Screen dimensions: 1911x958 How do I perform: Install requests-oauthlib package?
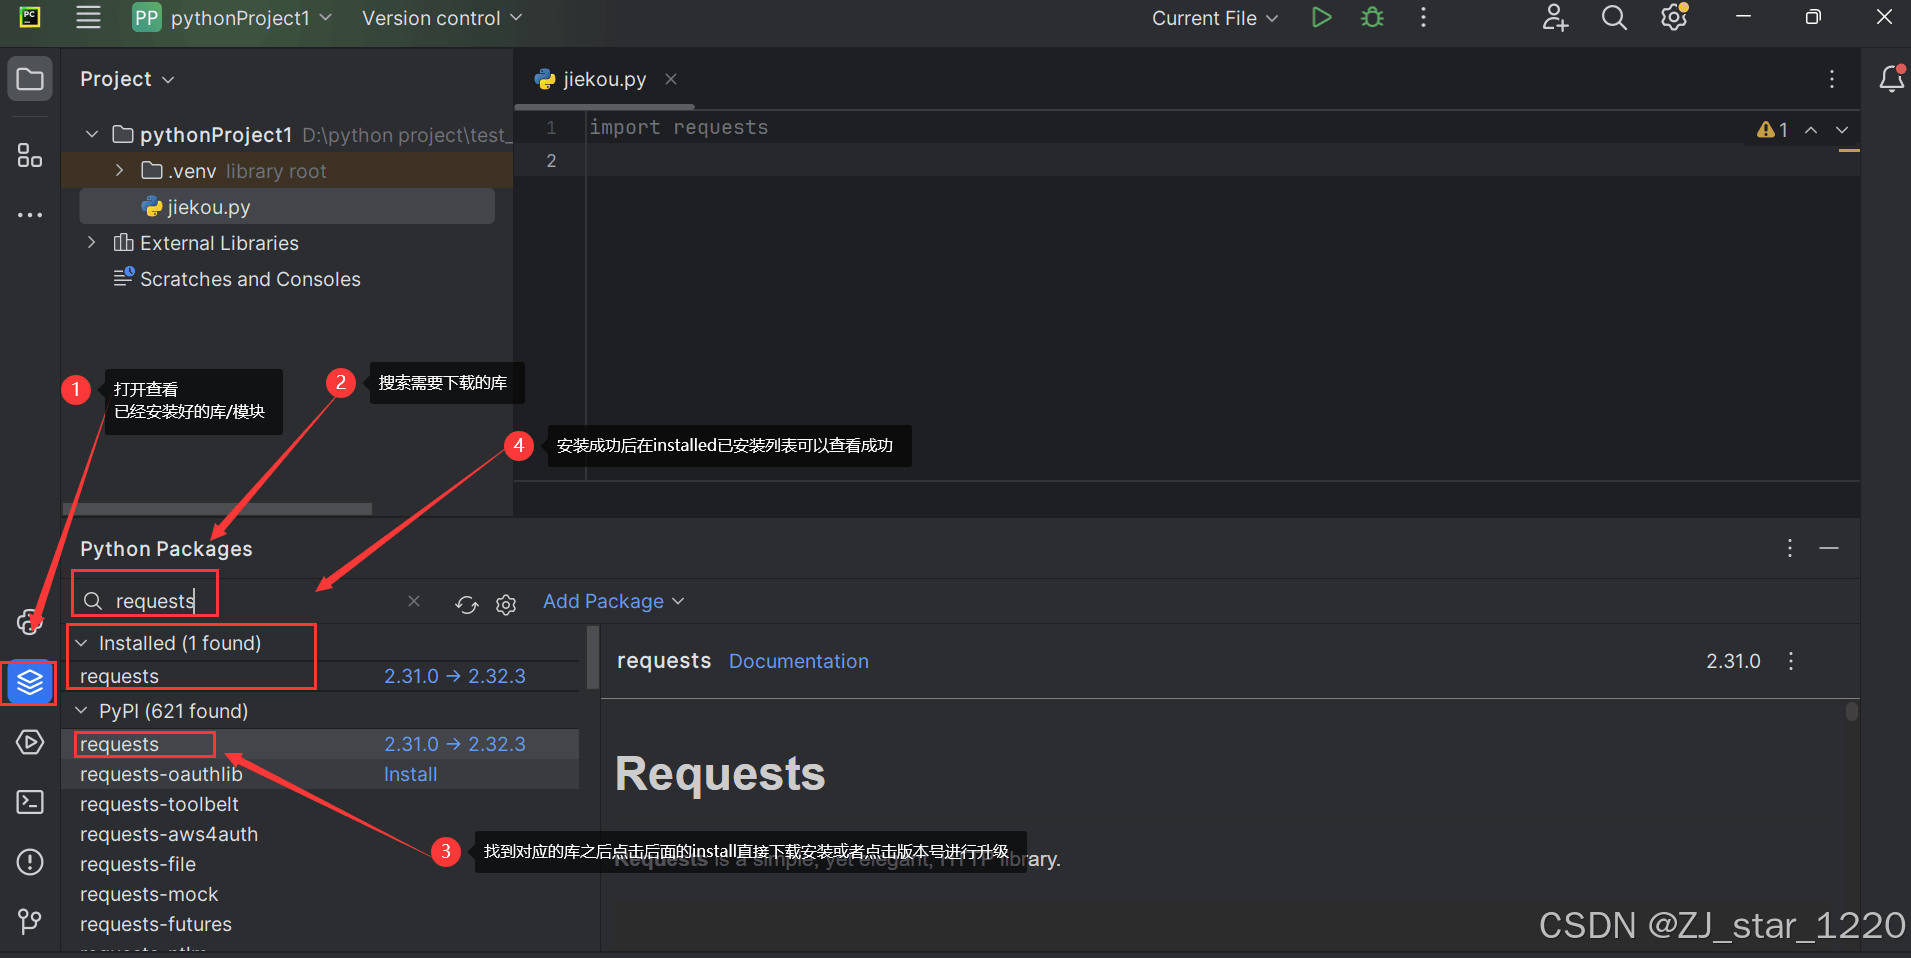pos(410,774)
